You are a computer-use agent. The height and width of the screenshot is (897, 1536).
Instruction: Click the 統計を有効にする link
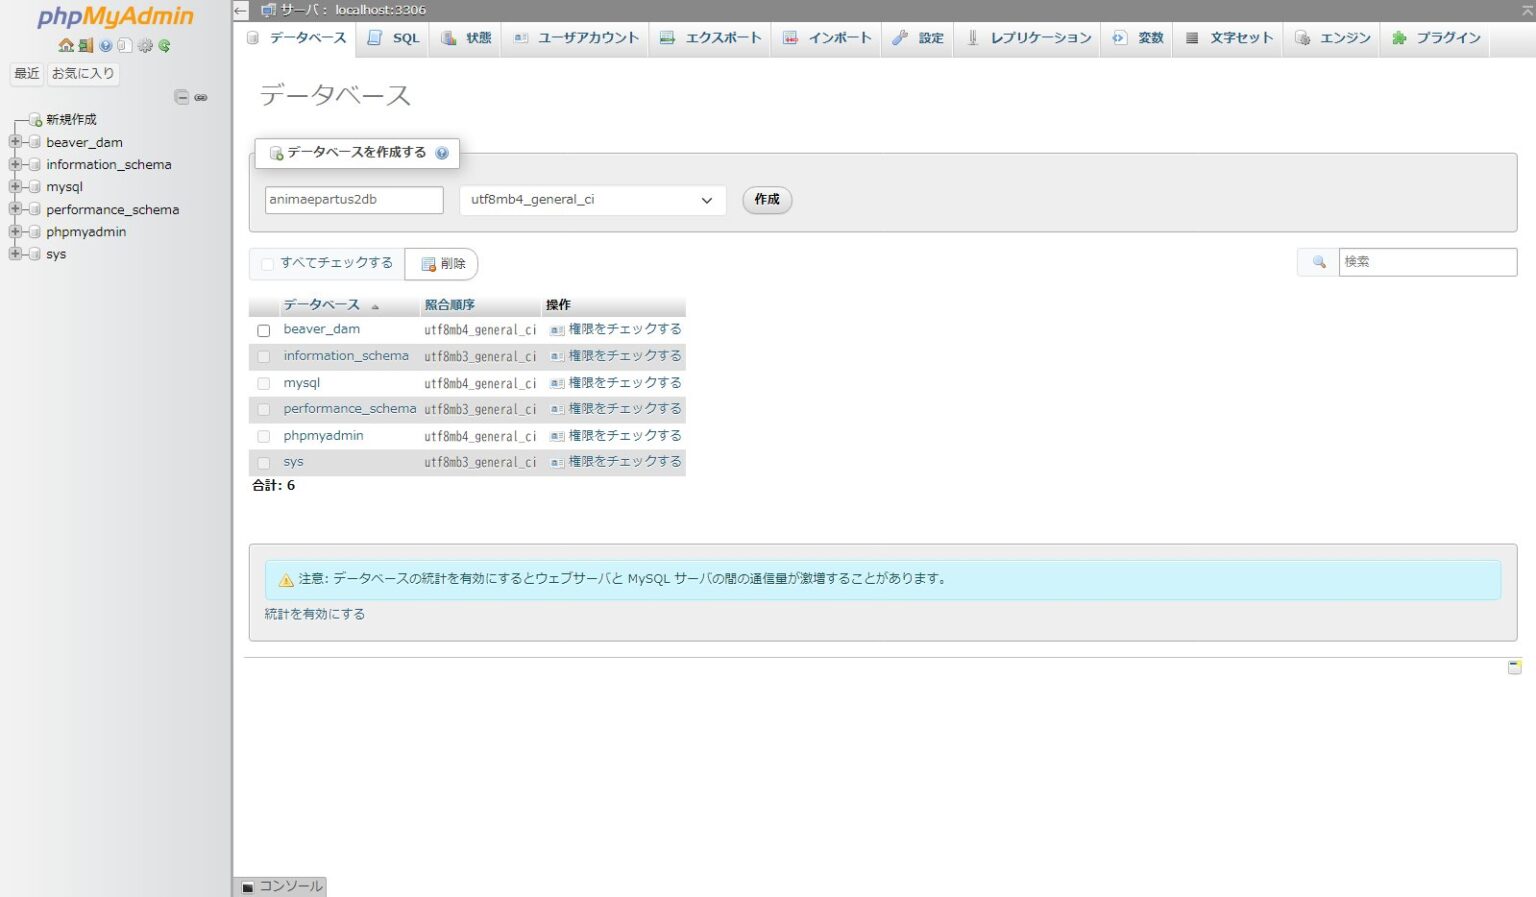pyautogui.click(x=315, y=613)
